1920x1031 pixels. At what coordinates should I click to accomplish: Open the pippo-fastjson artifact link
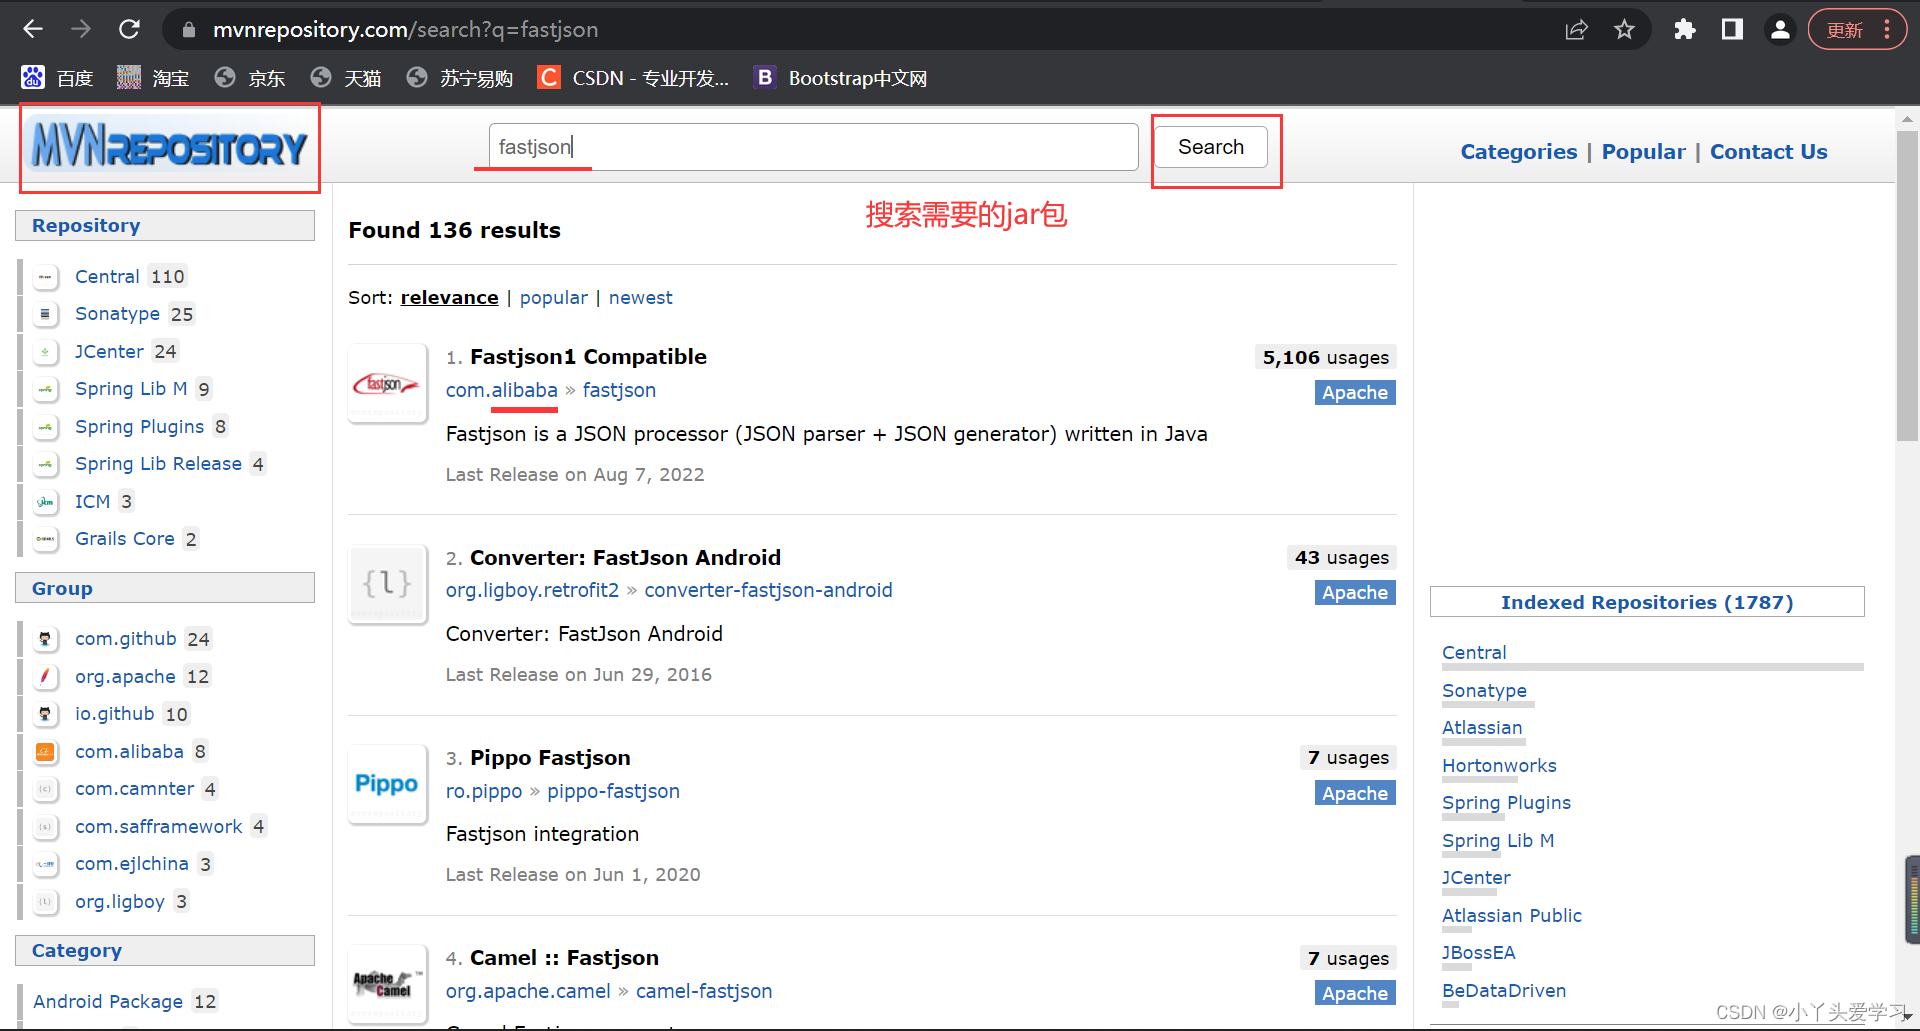[x=613, y=791]
